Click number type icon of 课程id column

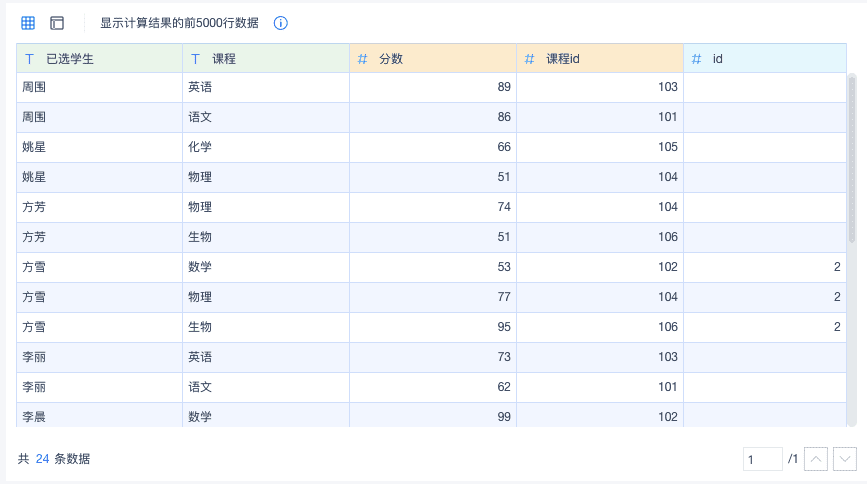point(529,59)
